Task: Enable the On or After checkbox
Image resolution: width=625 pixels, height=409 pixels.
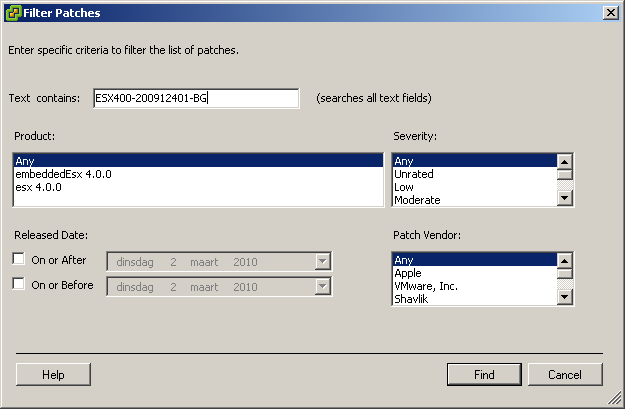Action: (x=20, y=260)
